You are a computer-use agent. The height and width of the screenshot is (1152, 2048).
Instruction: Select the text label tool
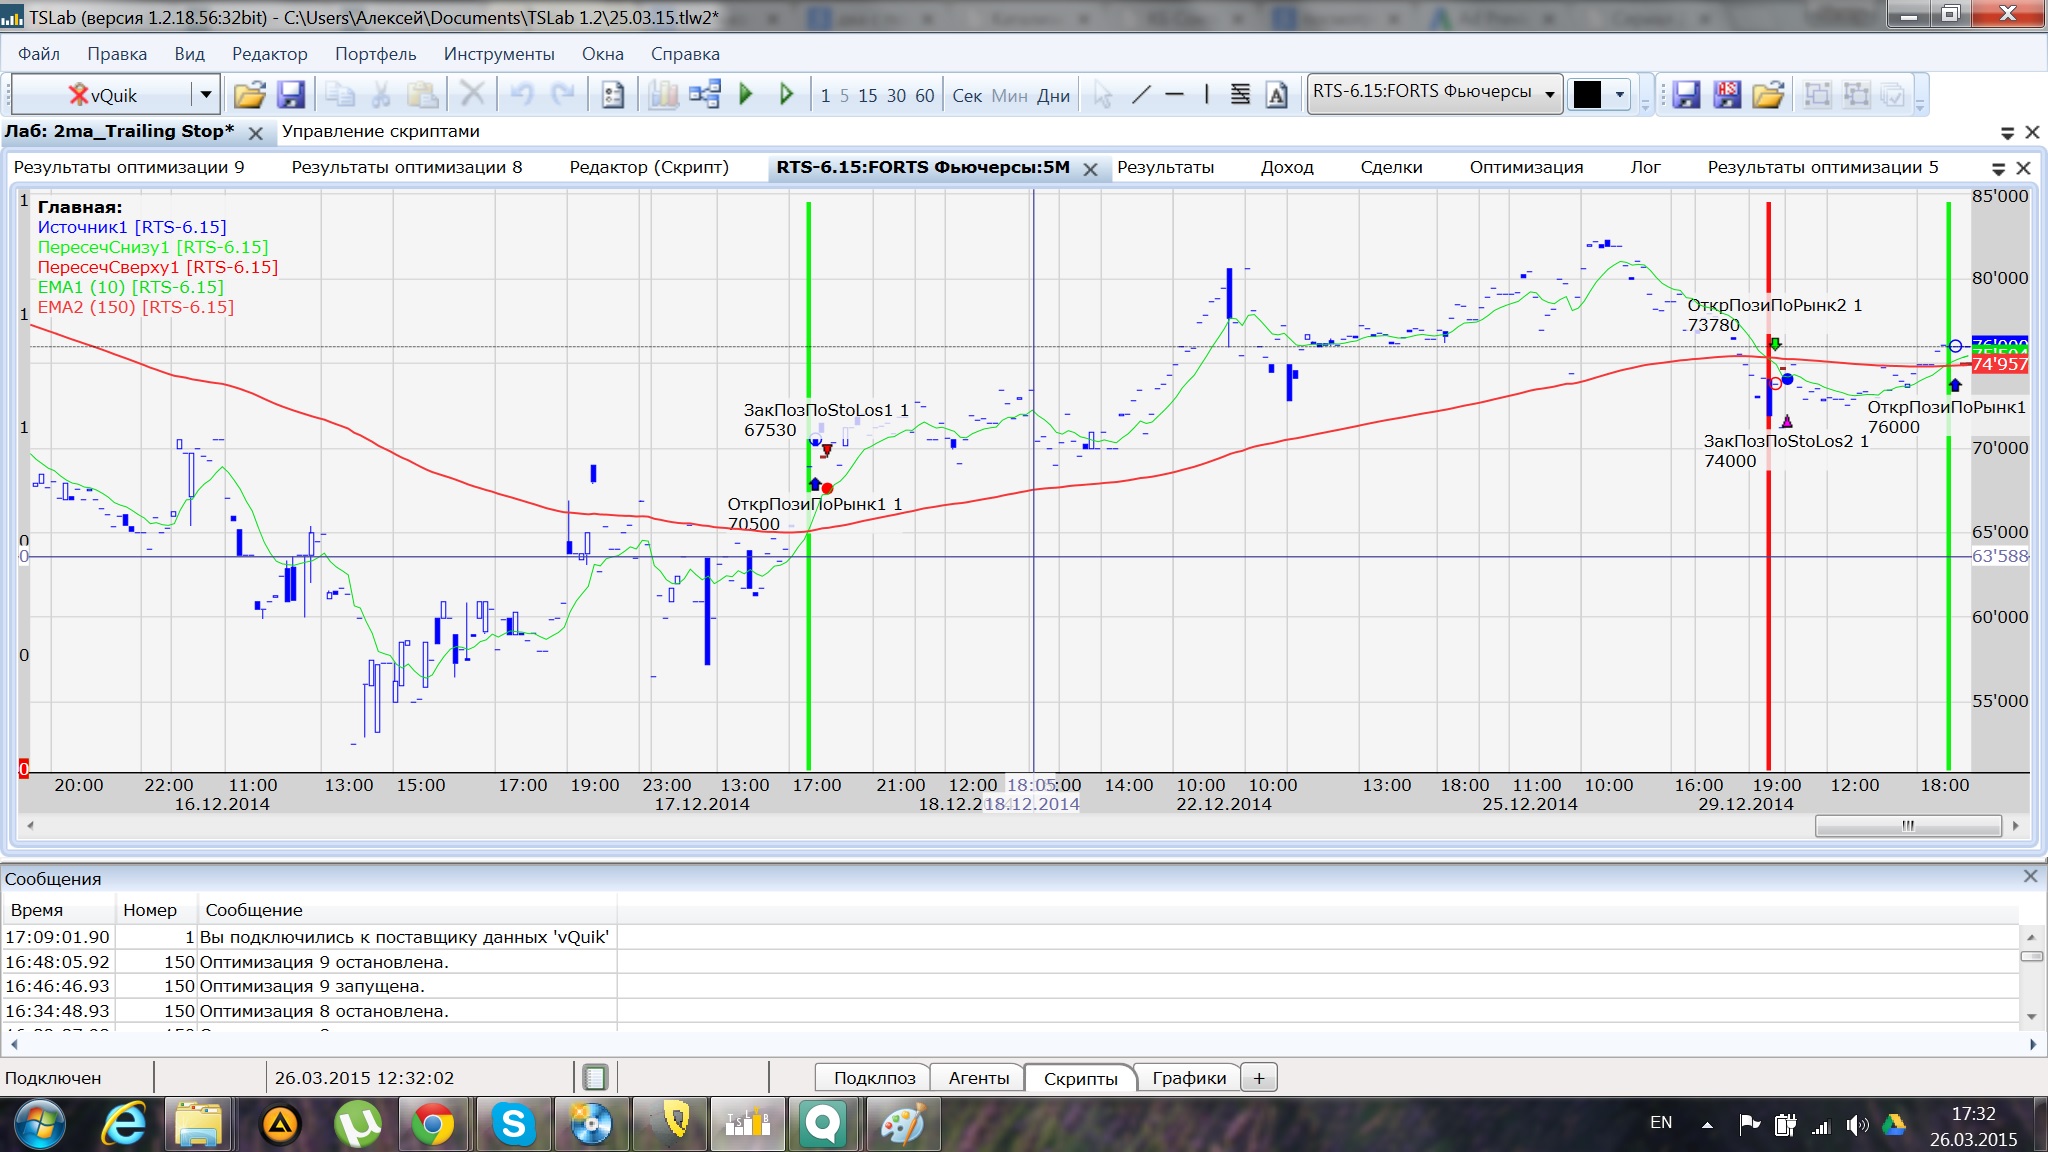point(1277,95)
